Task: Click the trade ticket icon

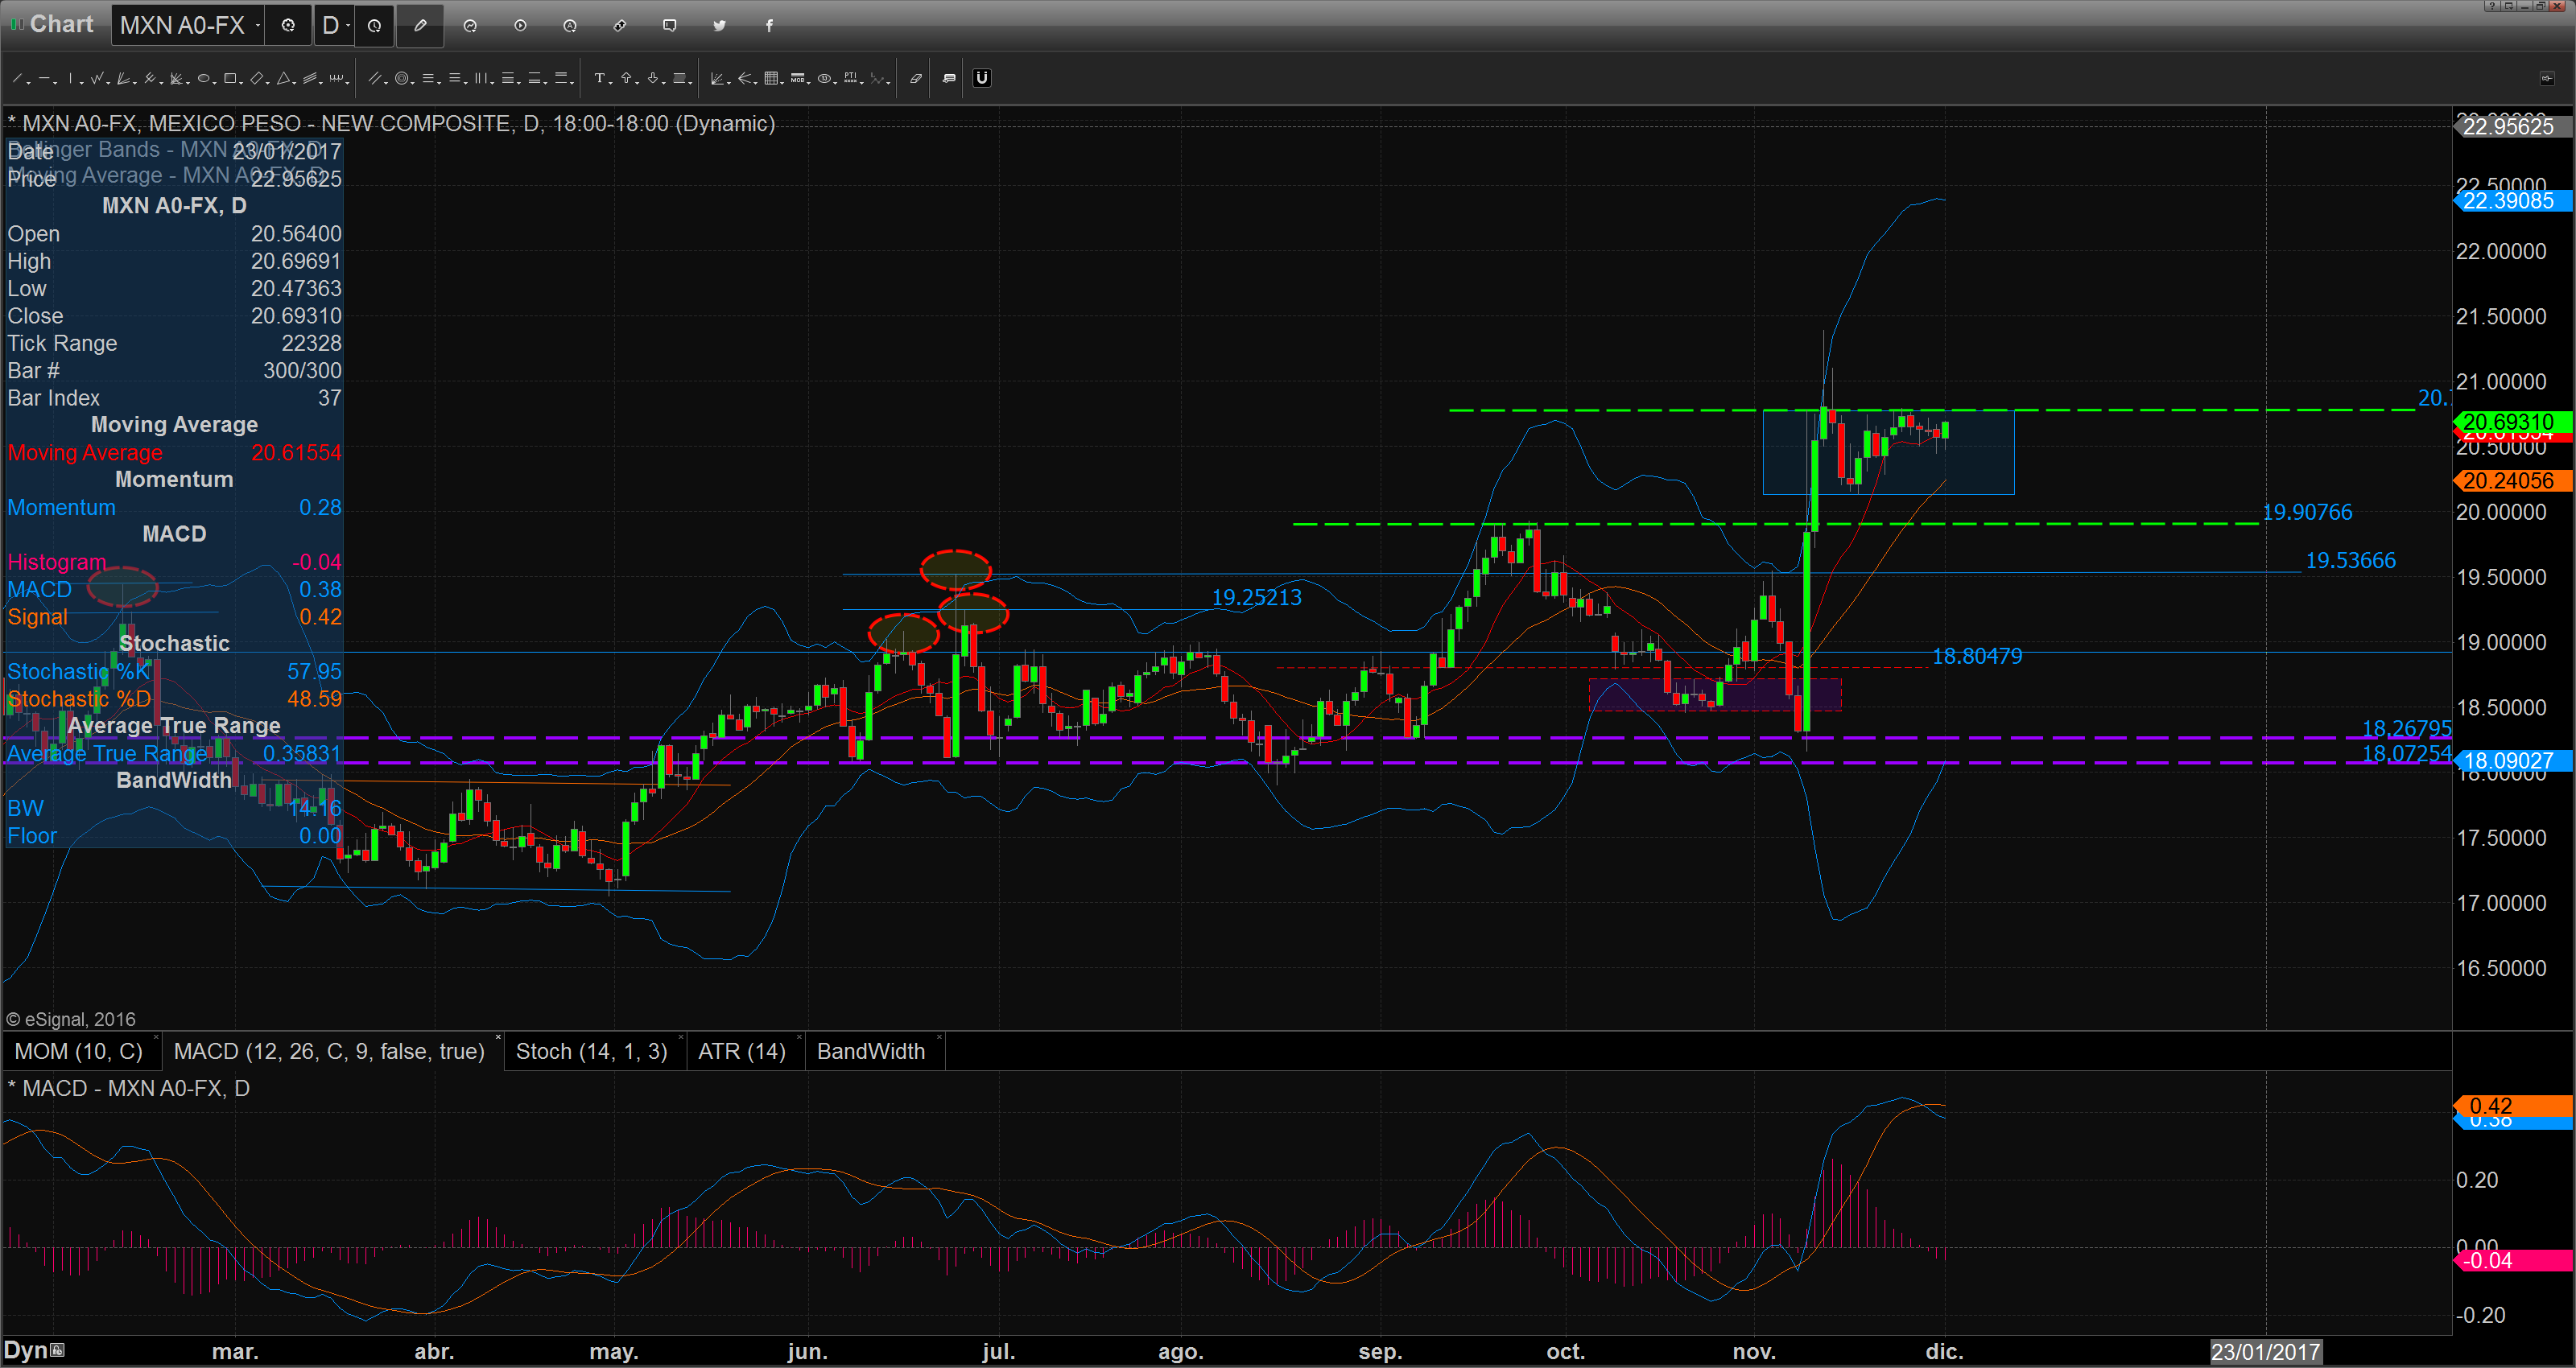Action: (x=620, y=25)
